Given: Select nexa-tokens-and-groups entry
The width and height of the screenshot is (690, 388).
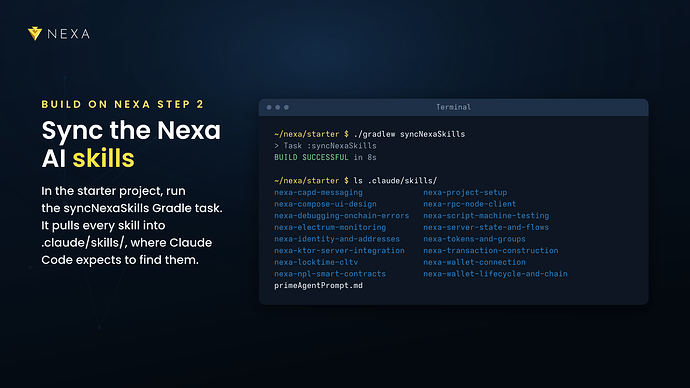Looking at the screenshot, I should pyautogui.click(x=474, y=239).
